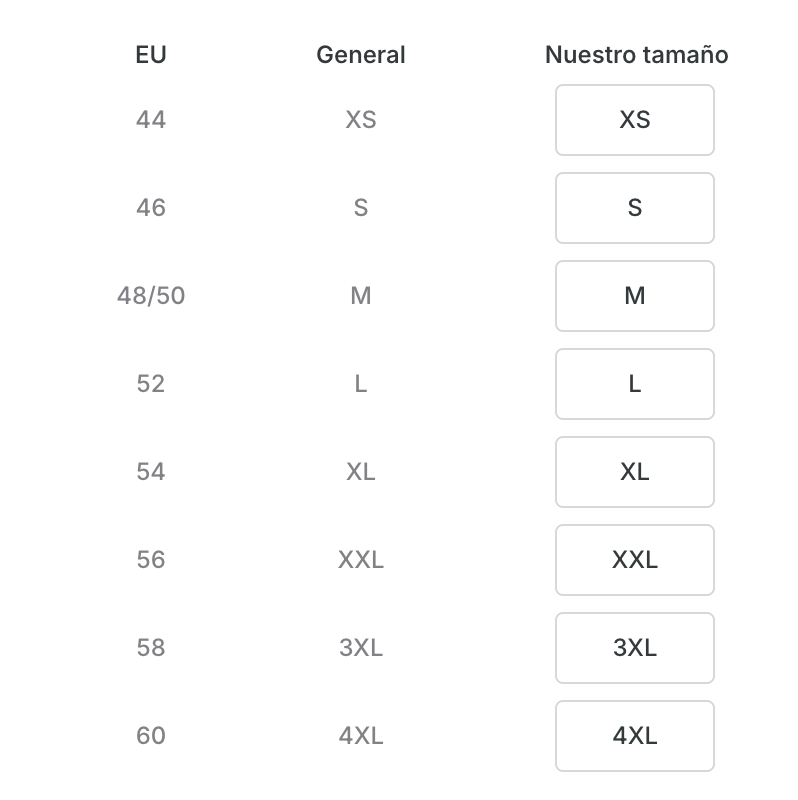Select the XXL size button
Screen dimensions: 798x800
coord(635,560)
